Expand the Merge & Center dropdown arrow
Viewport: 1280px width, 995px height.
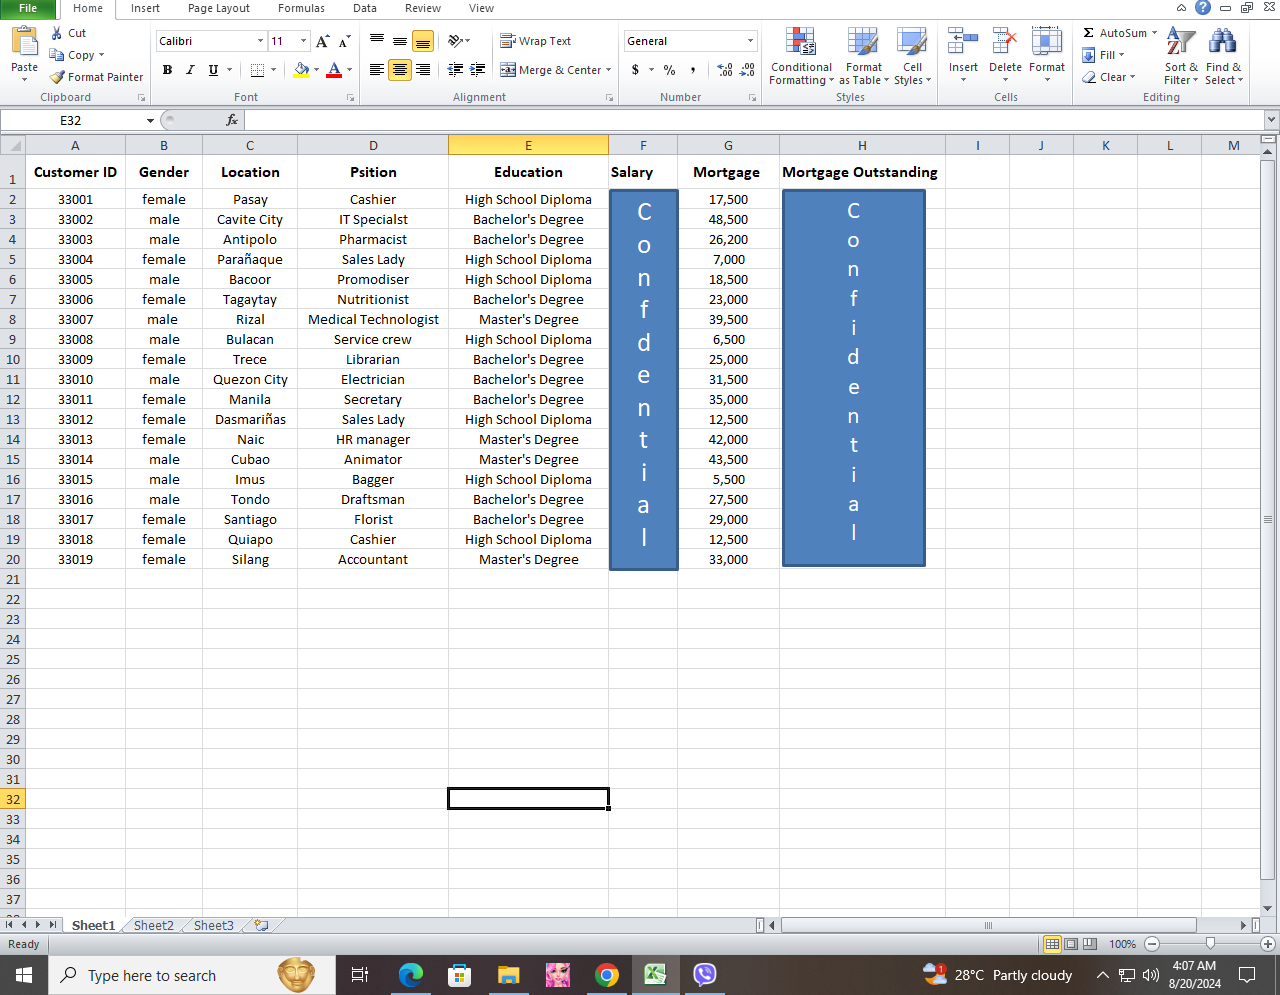click(x=610, y=70)
